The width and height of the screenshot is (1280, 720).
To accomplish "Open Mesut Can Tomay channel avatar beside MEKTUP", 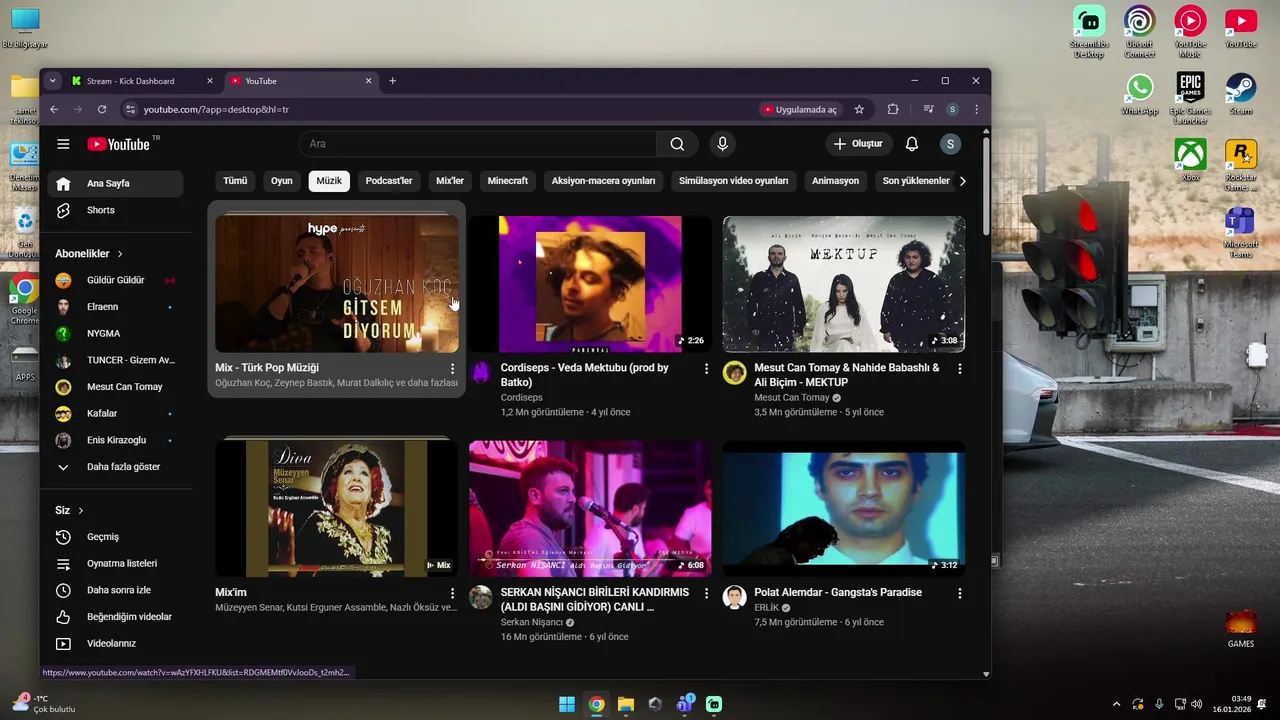I will (x=735, y=373).
